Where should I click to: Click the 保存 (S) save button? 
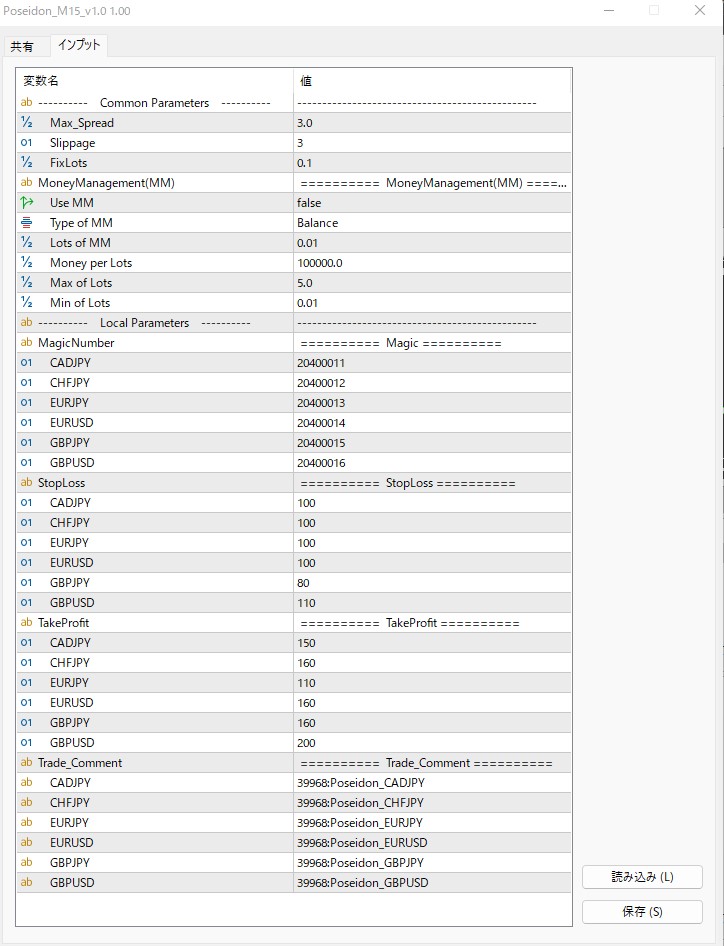point(642,912)
